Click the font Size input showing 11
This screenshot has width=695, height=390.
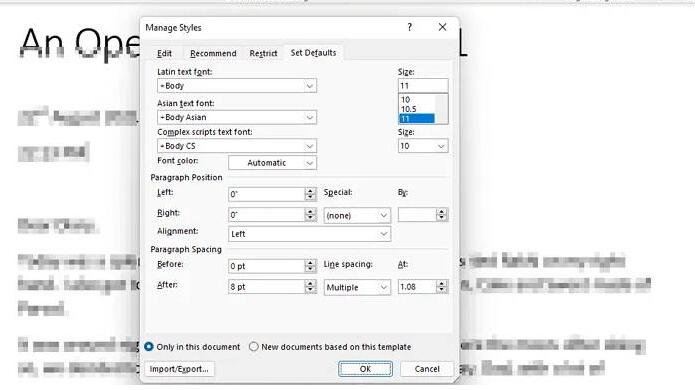423,86
